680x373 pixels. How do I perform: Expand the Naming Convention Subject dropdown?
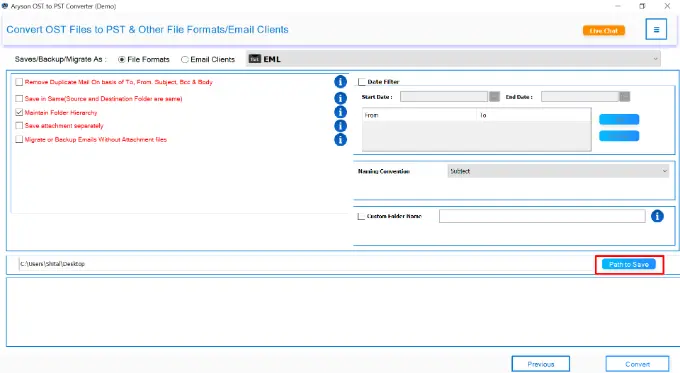point(558,171)
